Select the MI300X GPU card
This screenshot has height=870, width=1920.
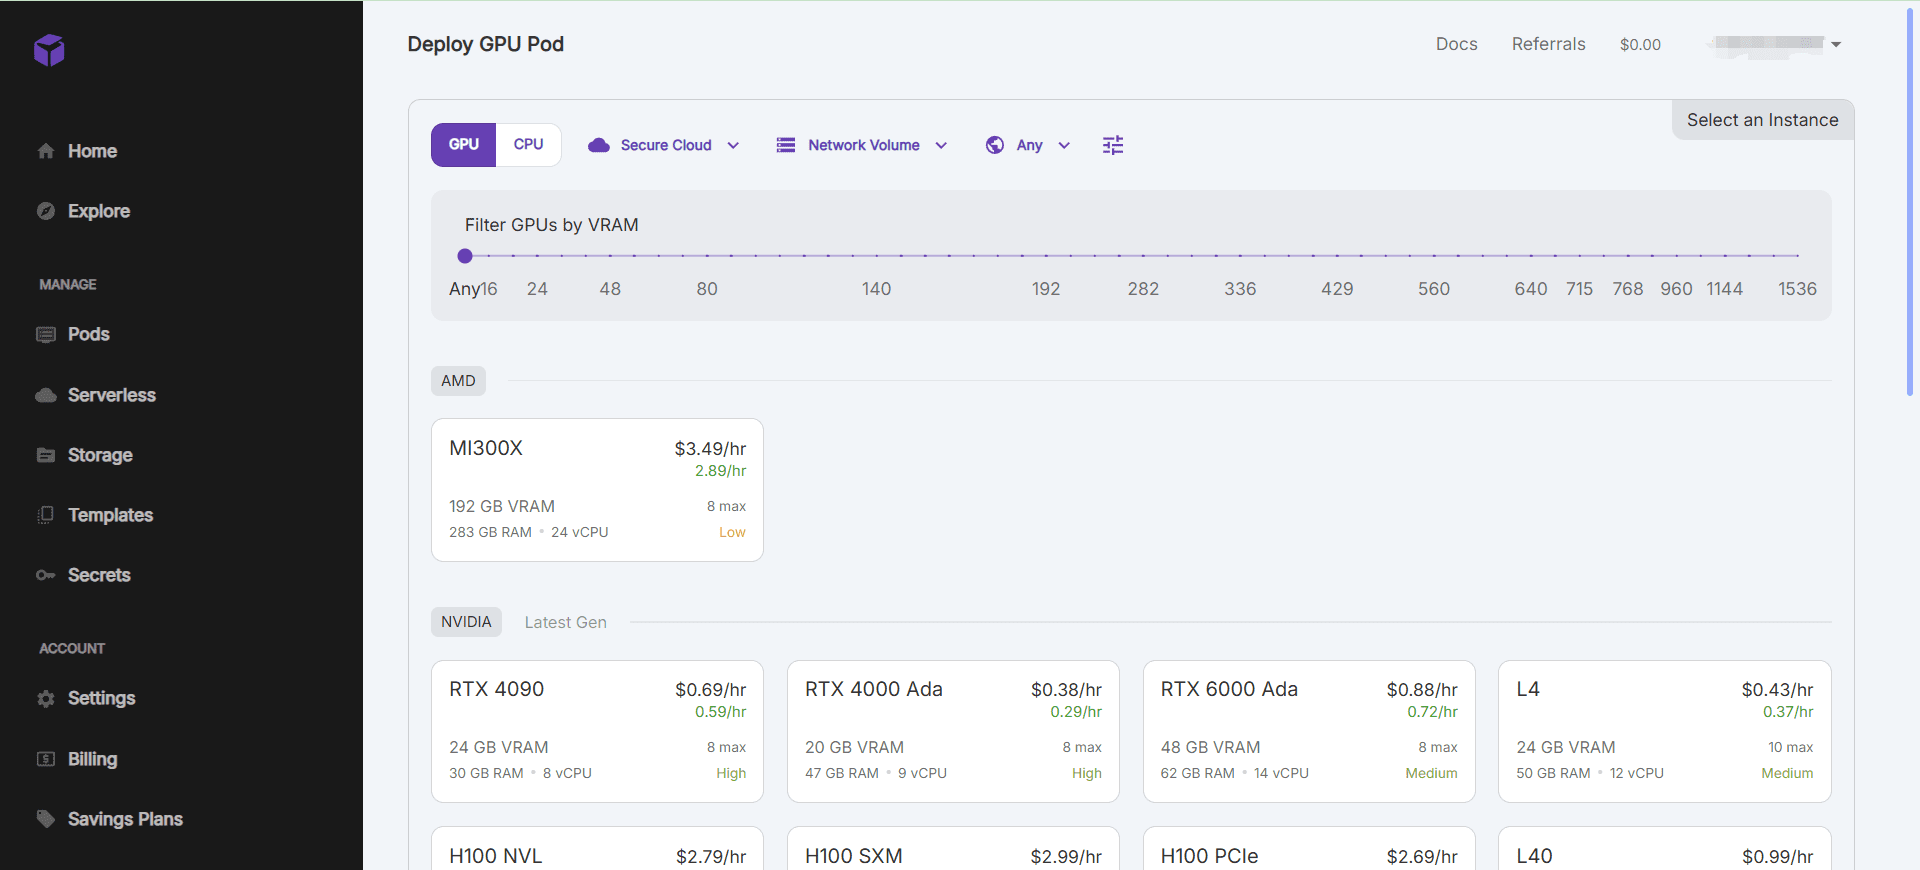[597, 490]
